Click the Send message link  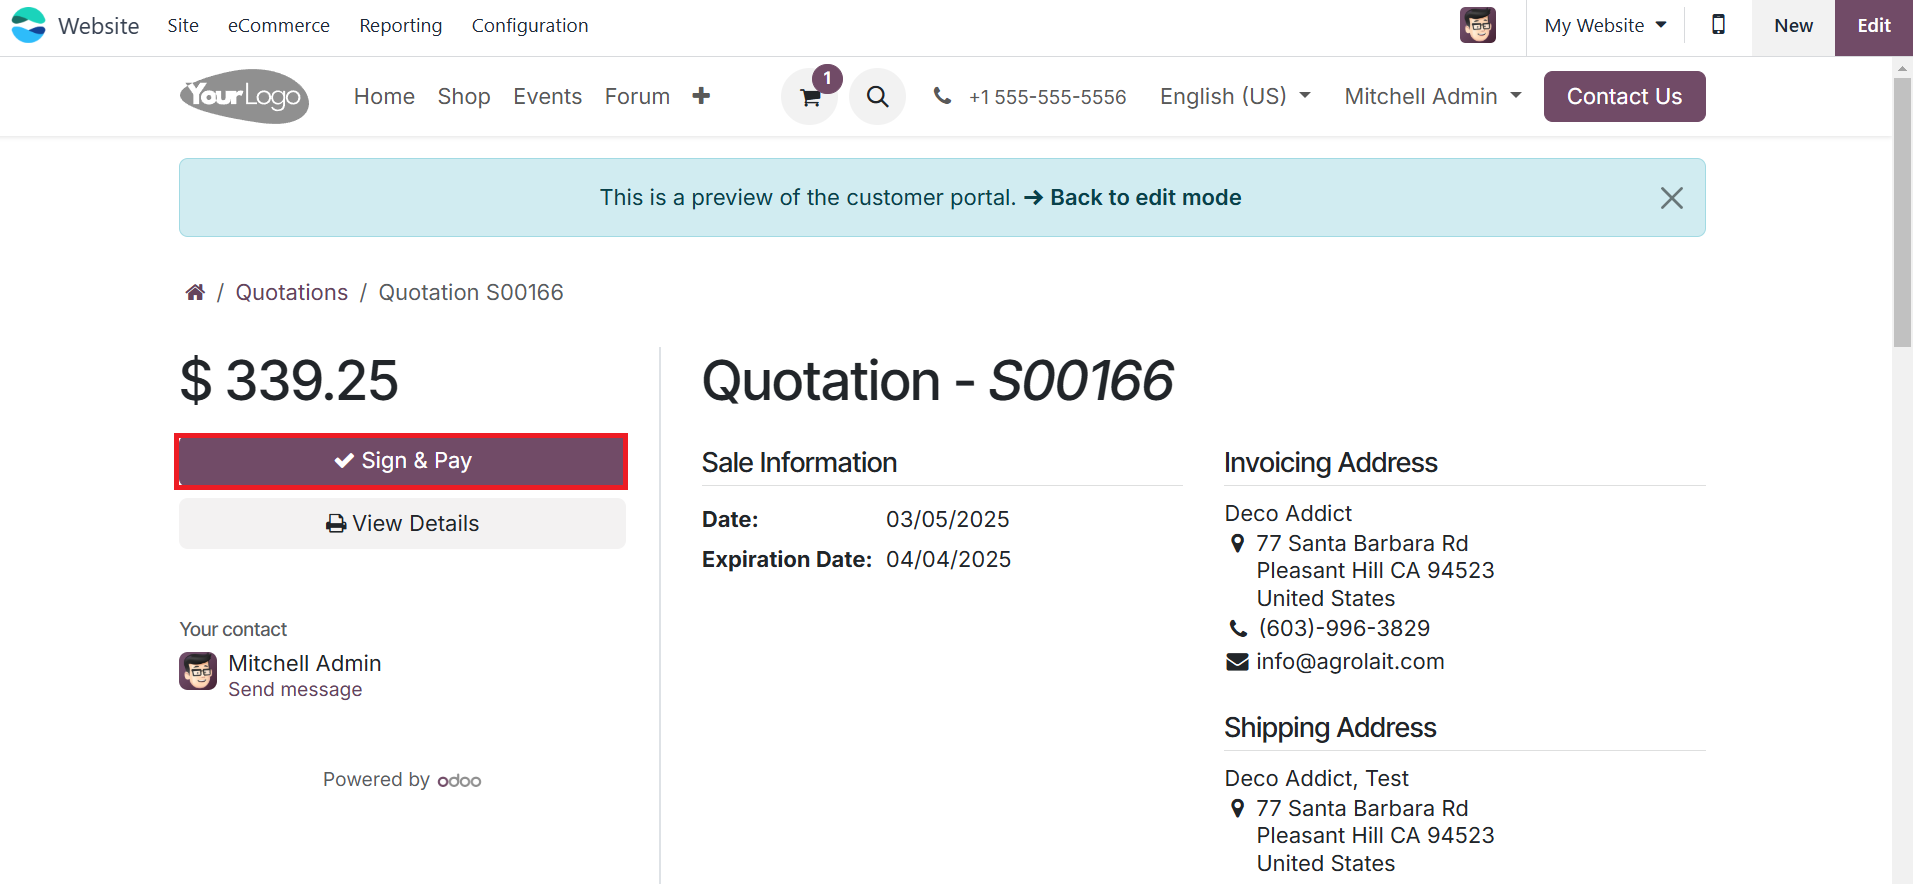[295, 690]
